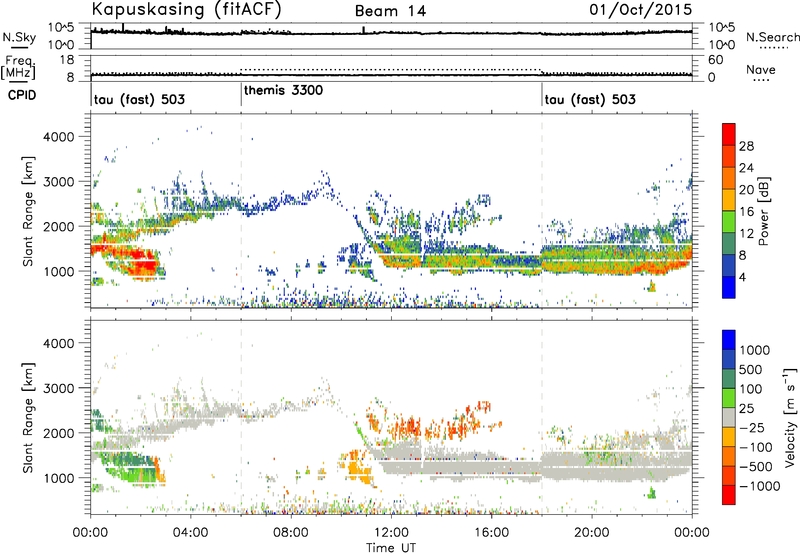Click the "CPID" row label
Viewport: 800px width, 554px height.
[22, 95]
